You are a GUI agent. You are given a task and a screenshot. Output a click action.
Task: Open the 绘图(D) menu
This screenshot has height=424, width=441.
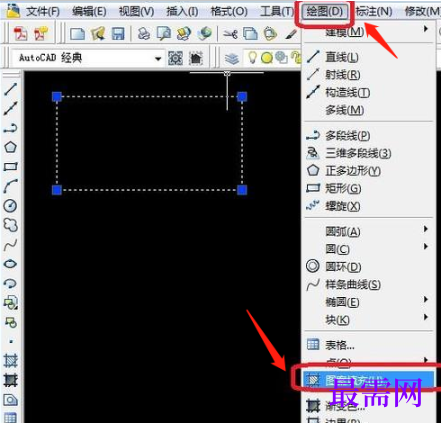click(325, 12)
